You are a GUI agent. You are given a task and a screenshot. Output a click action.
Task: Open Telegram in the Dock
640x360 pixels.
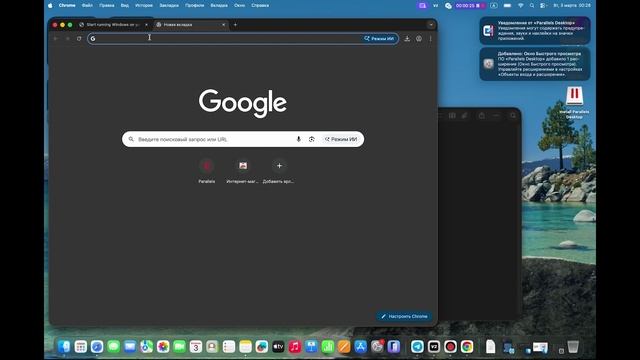click(417, 347)
